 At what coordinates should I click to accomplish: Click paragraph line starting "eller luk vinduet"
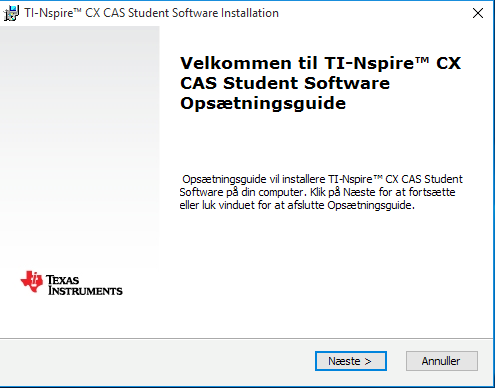[297, 205]
